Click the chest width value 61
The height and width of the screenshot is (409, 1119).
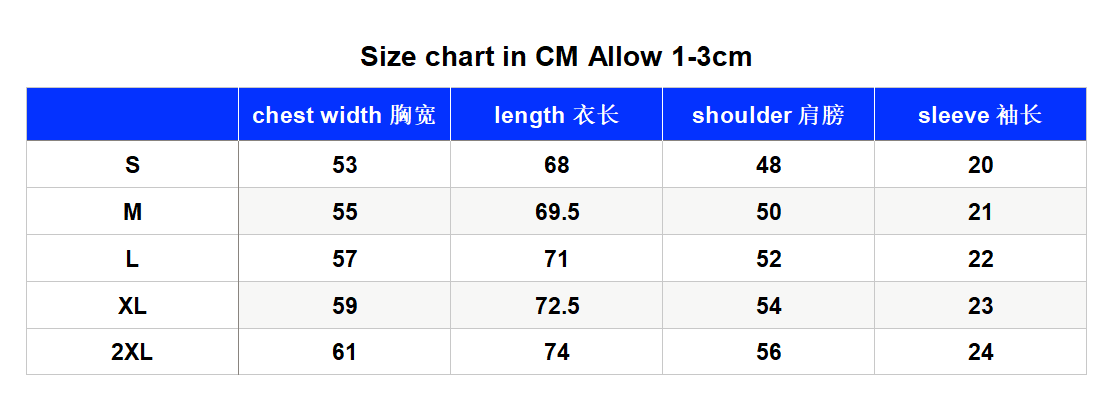(344, 352)
